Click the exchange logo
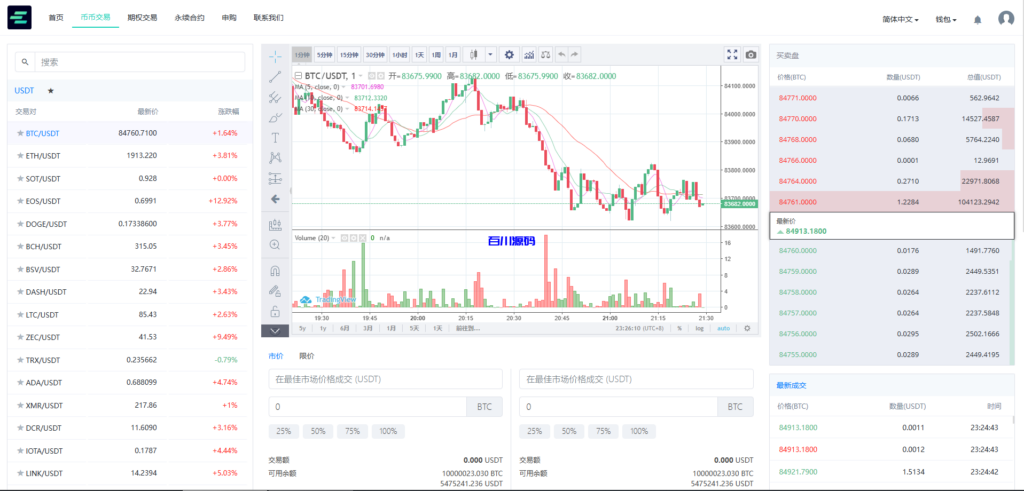The height and width of the screenshot is (491, 1024). [x=19, y=18]
